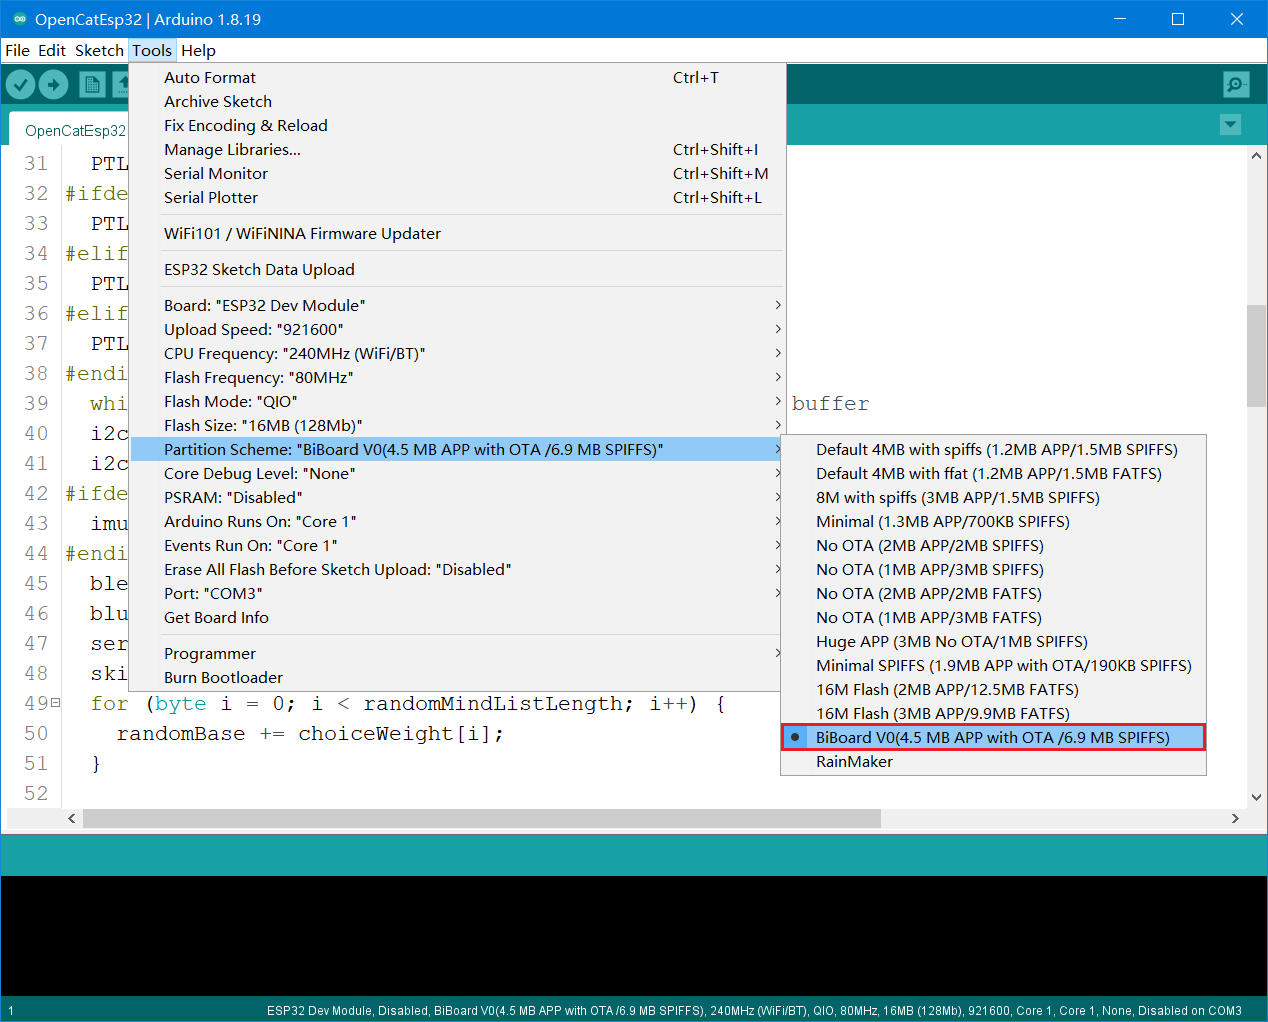Click Get Board Info
Viewport: 1268px width, 1022px height.
[457, 617]
